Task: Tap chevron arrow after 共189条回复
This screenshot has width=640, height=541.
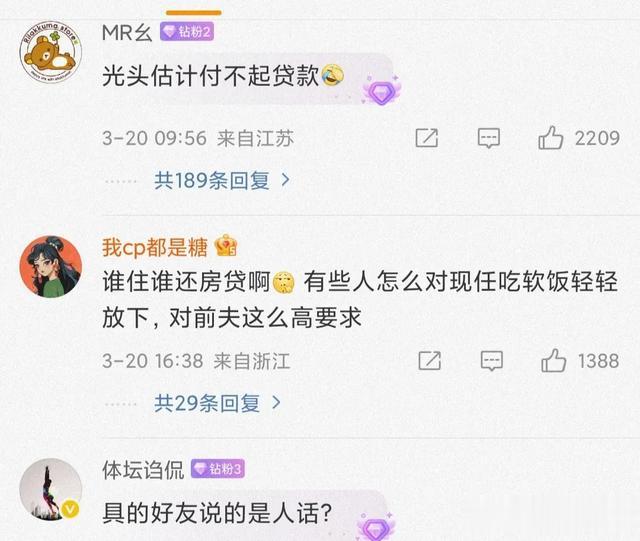Action: 286,180
